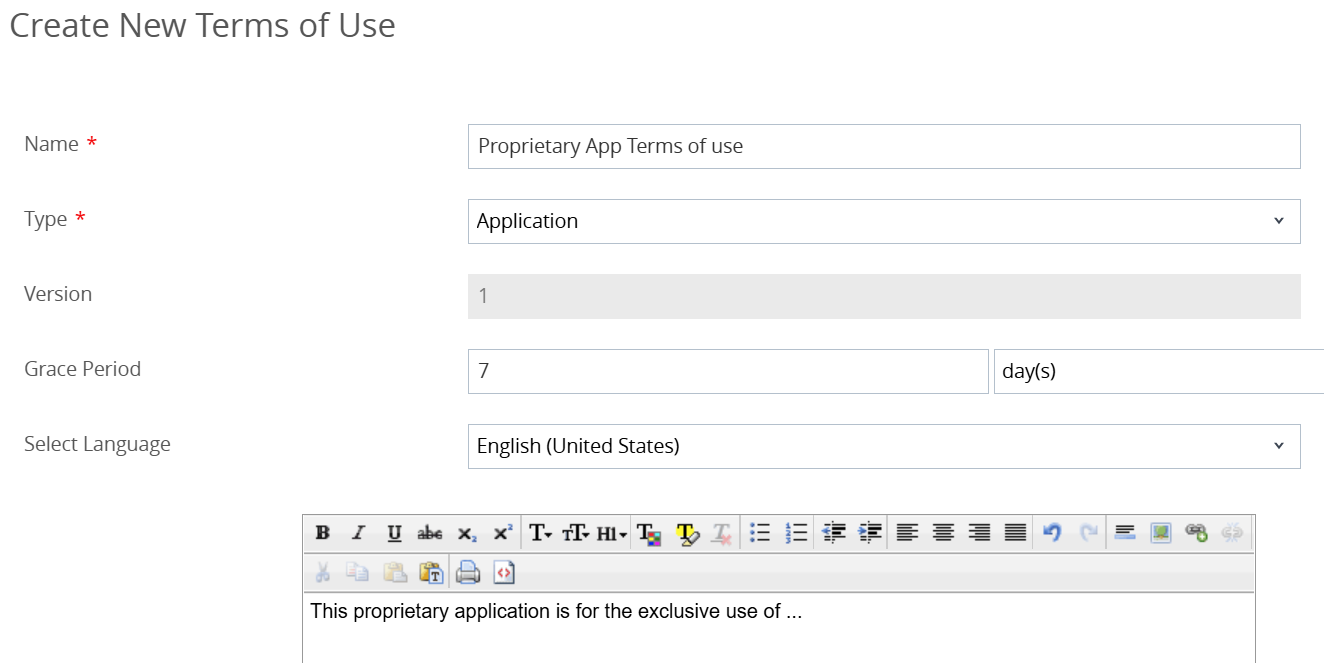Viewport: 1324px width, 663px height.
Task: Toggle center text alignment
Action: [x=942, y=532]
